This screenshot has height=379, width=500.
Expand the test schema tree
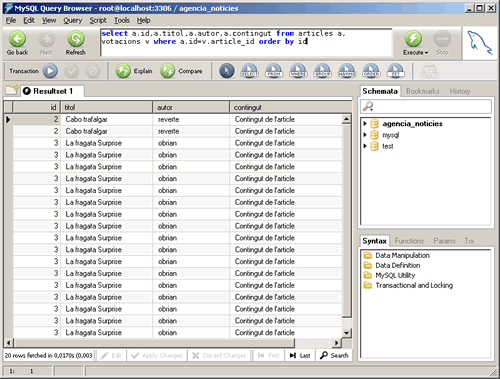pyautogui.click(x=365, y=146)
